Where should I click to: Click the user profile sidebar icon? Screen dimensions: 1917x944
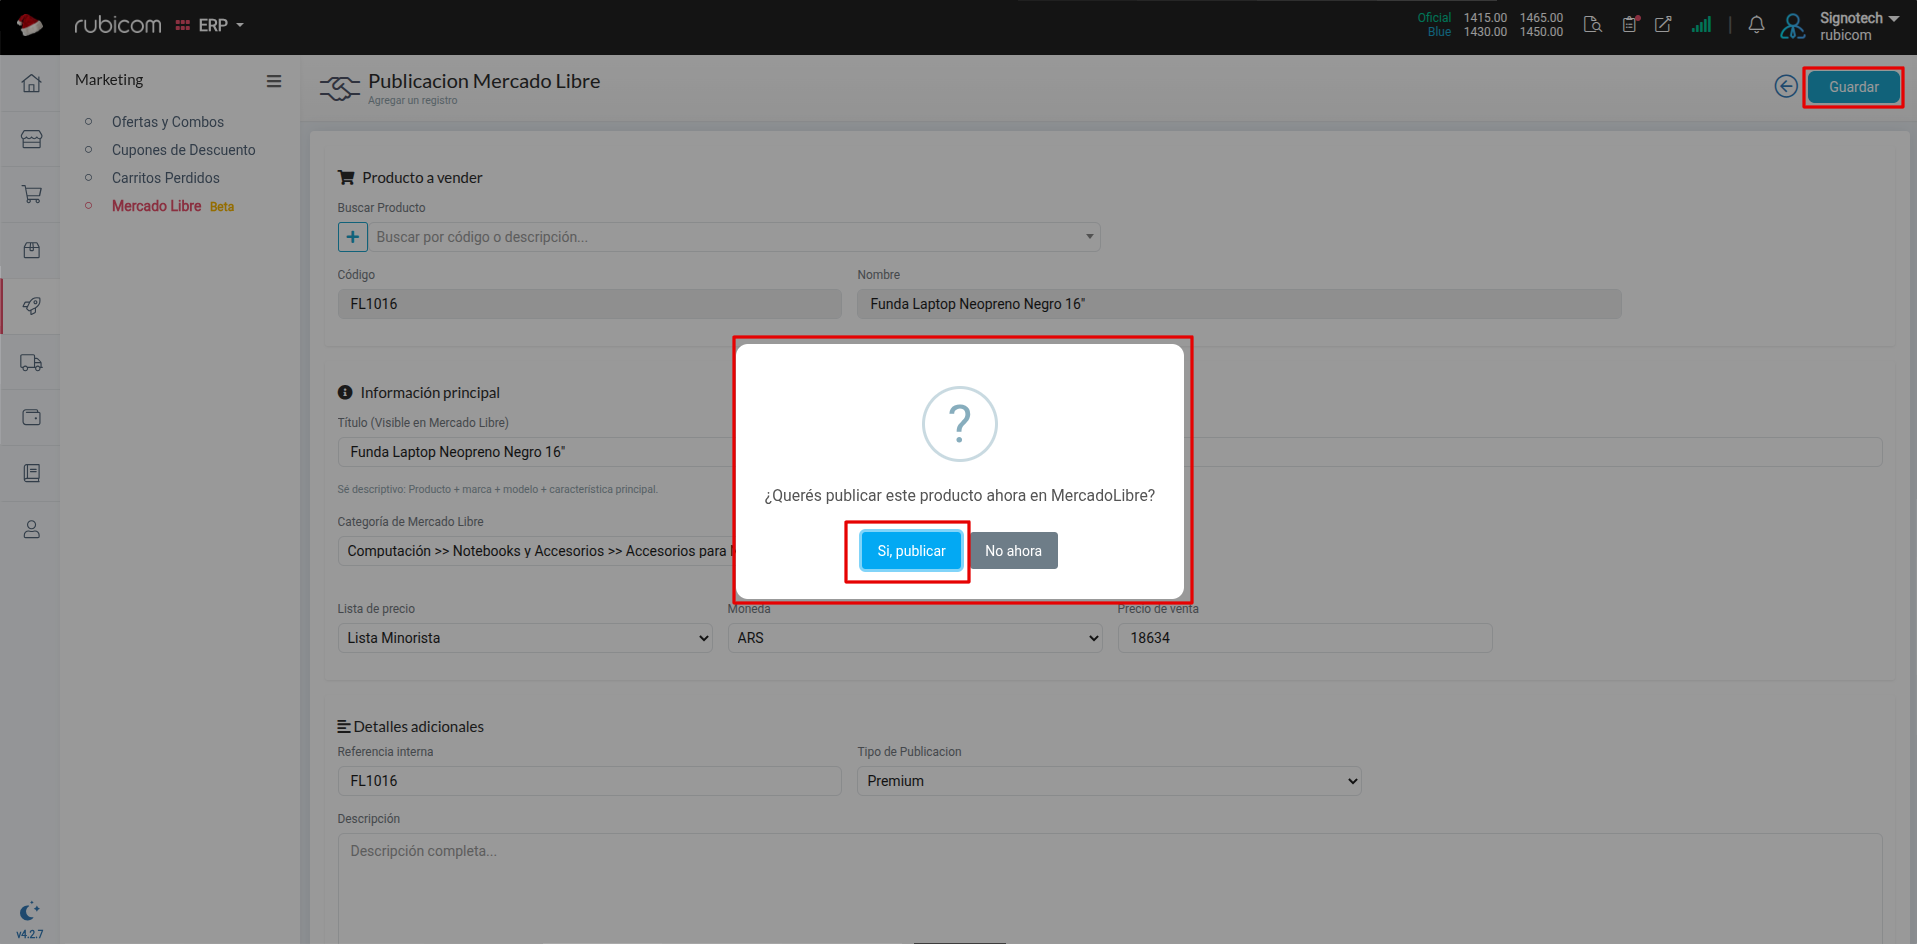pyautogui.click(x=31, y=529)
